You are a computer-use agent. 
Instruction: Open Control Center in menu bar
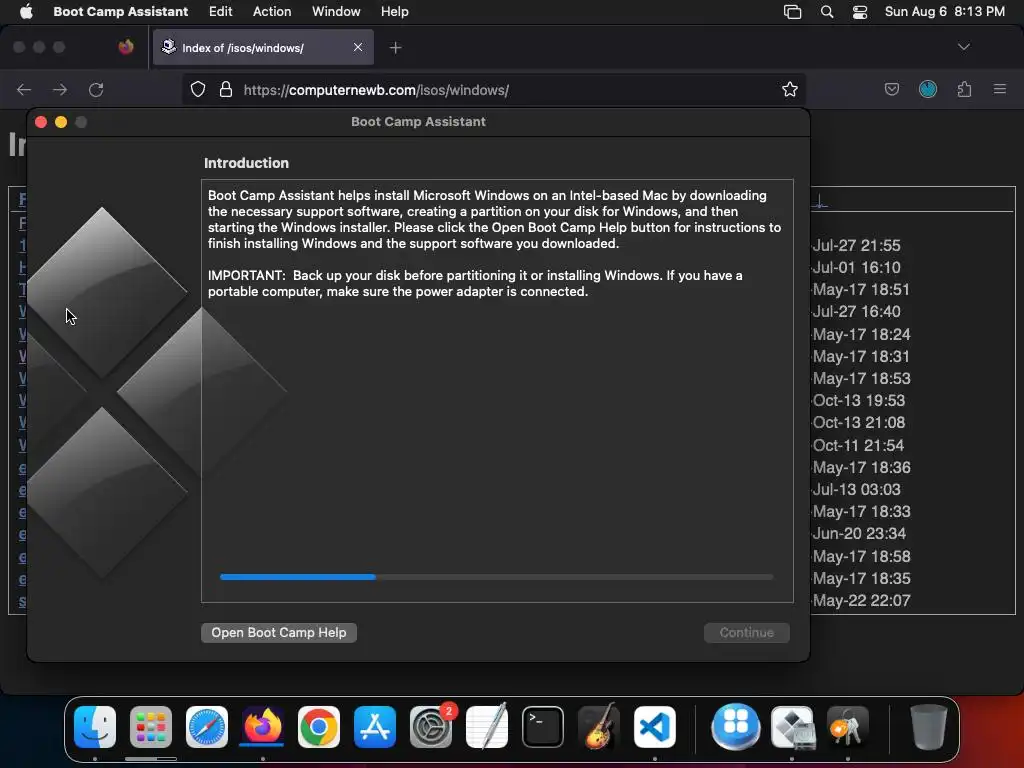860,12
